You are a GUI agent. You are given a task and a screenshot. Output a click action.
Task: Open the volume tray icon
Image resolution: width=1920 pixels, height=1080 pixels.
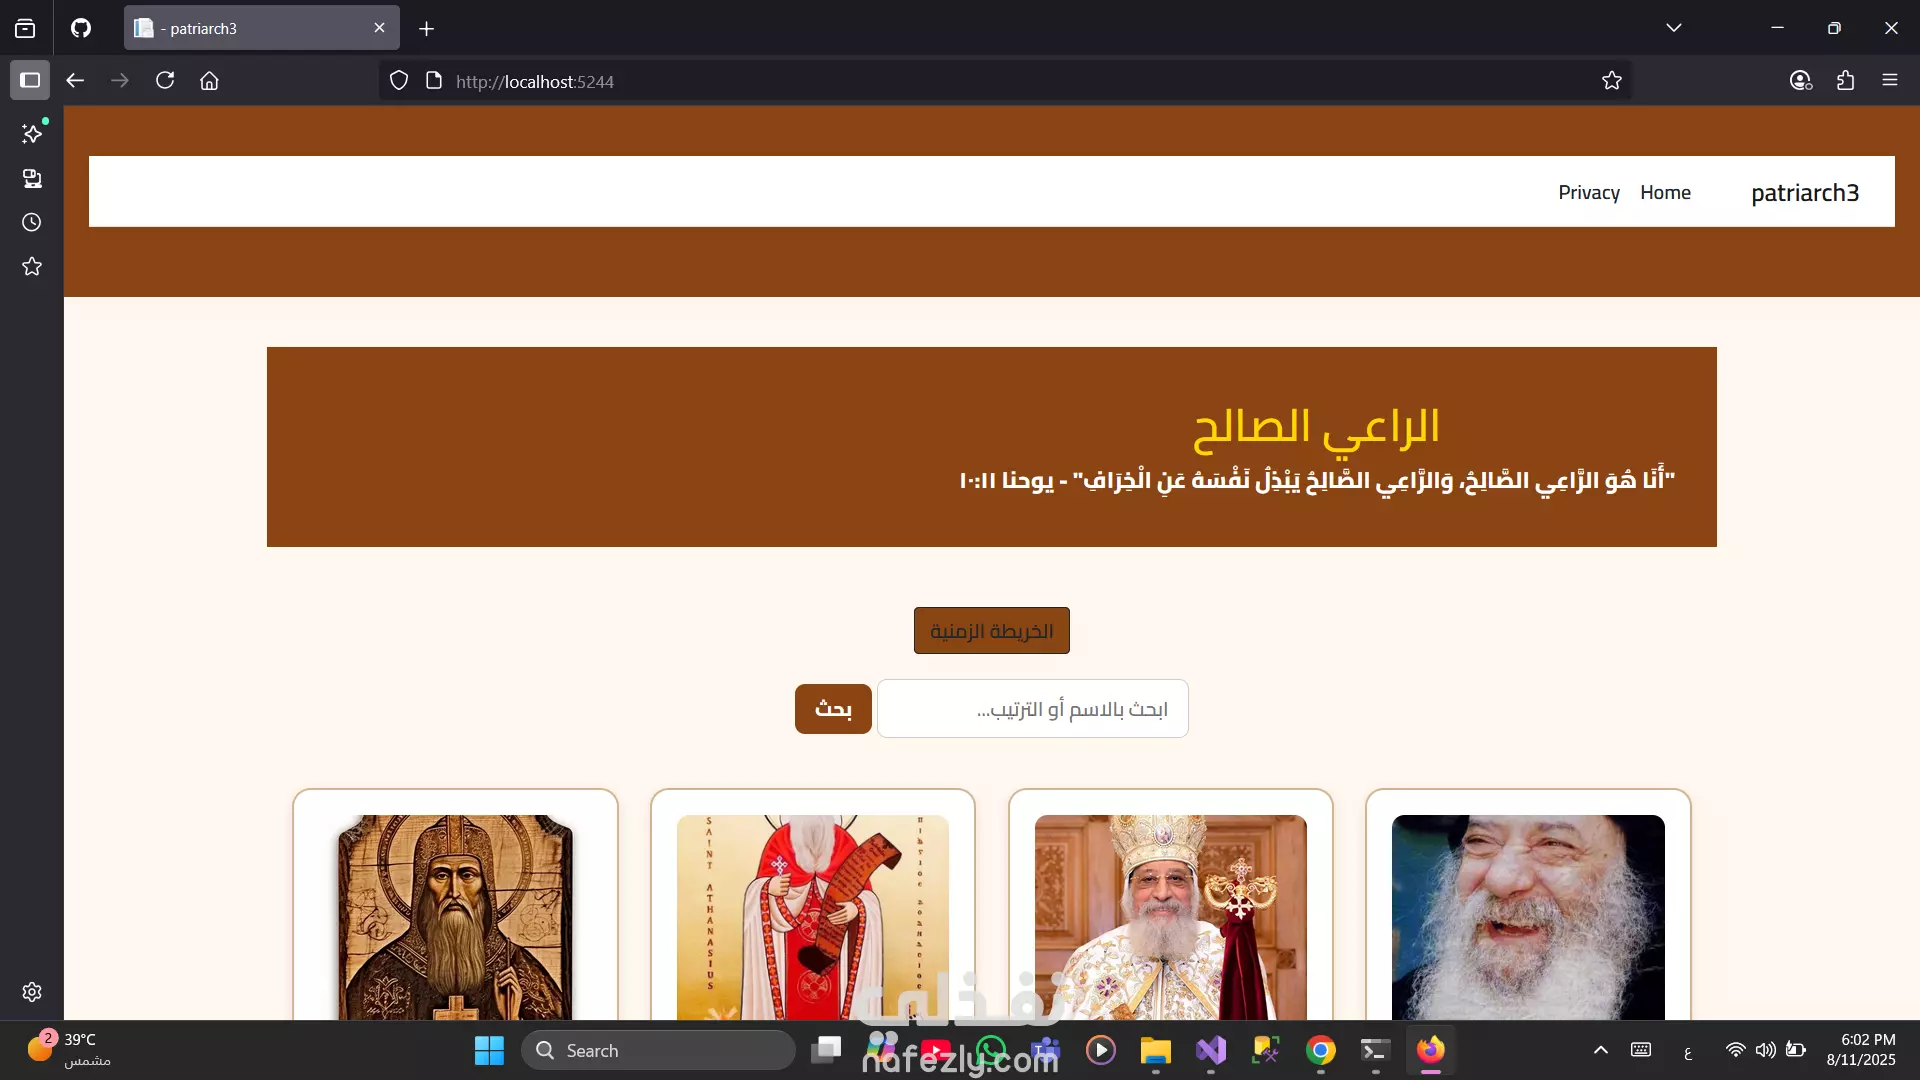(x=1766, y=1050)
